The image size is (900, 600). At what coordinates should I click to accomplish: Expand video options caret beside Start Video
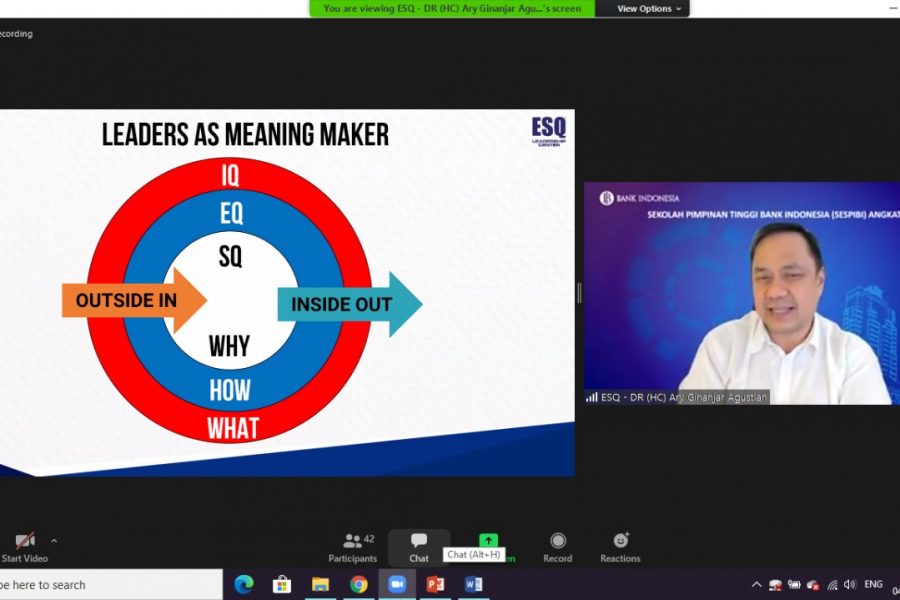tap(54, 541)
